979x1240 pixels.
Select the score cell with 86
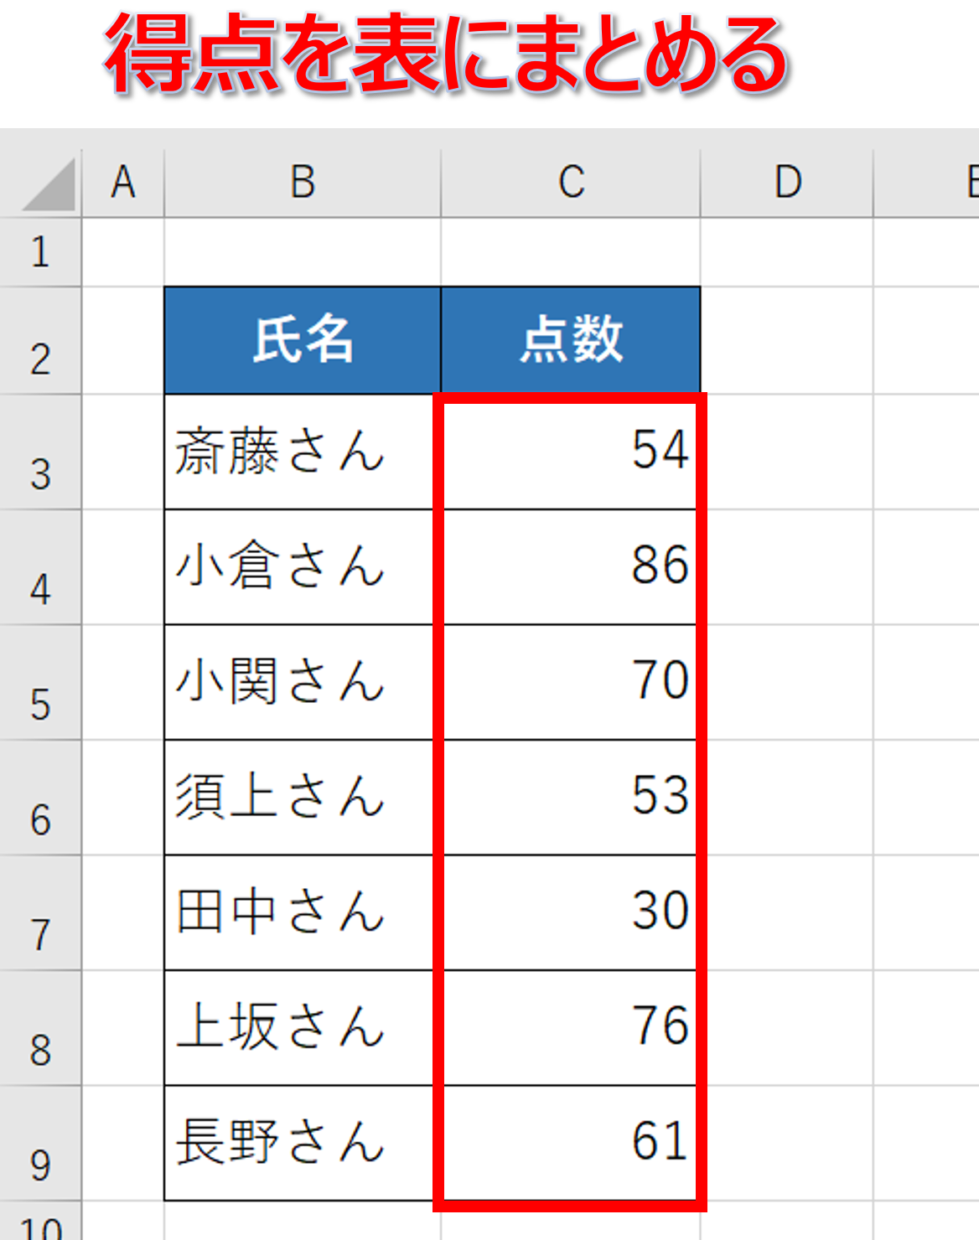(571, 567)
